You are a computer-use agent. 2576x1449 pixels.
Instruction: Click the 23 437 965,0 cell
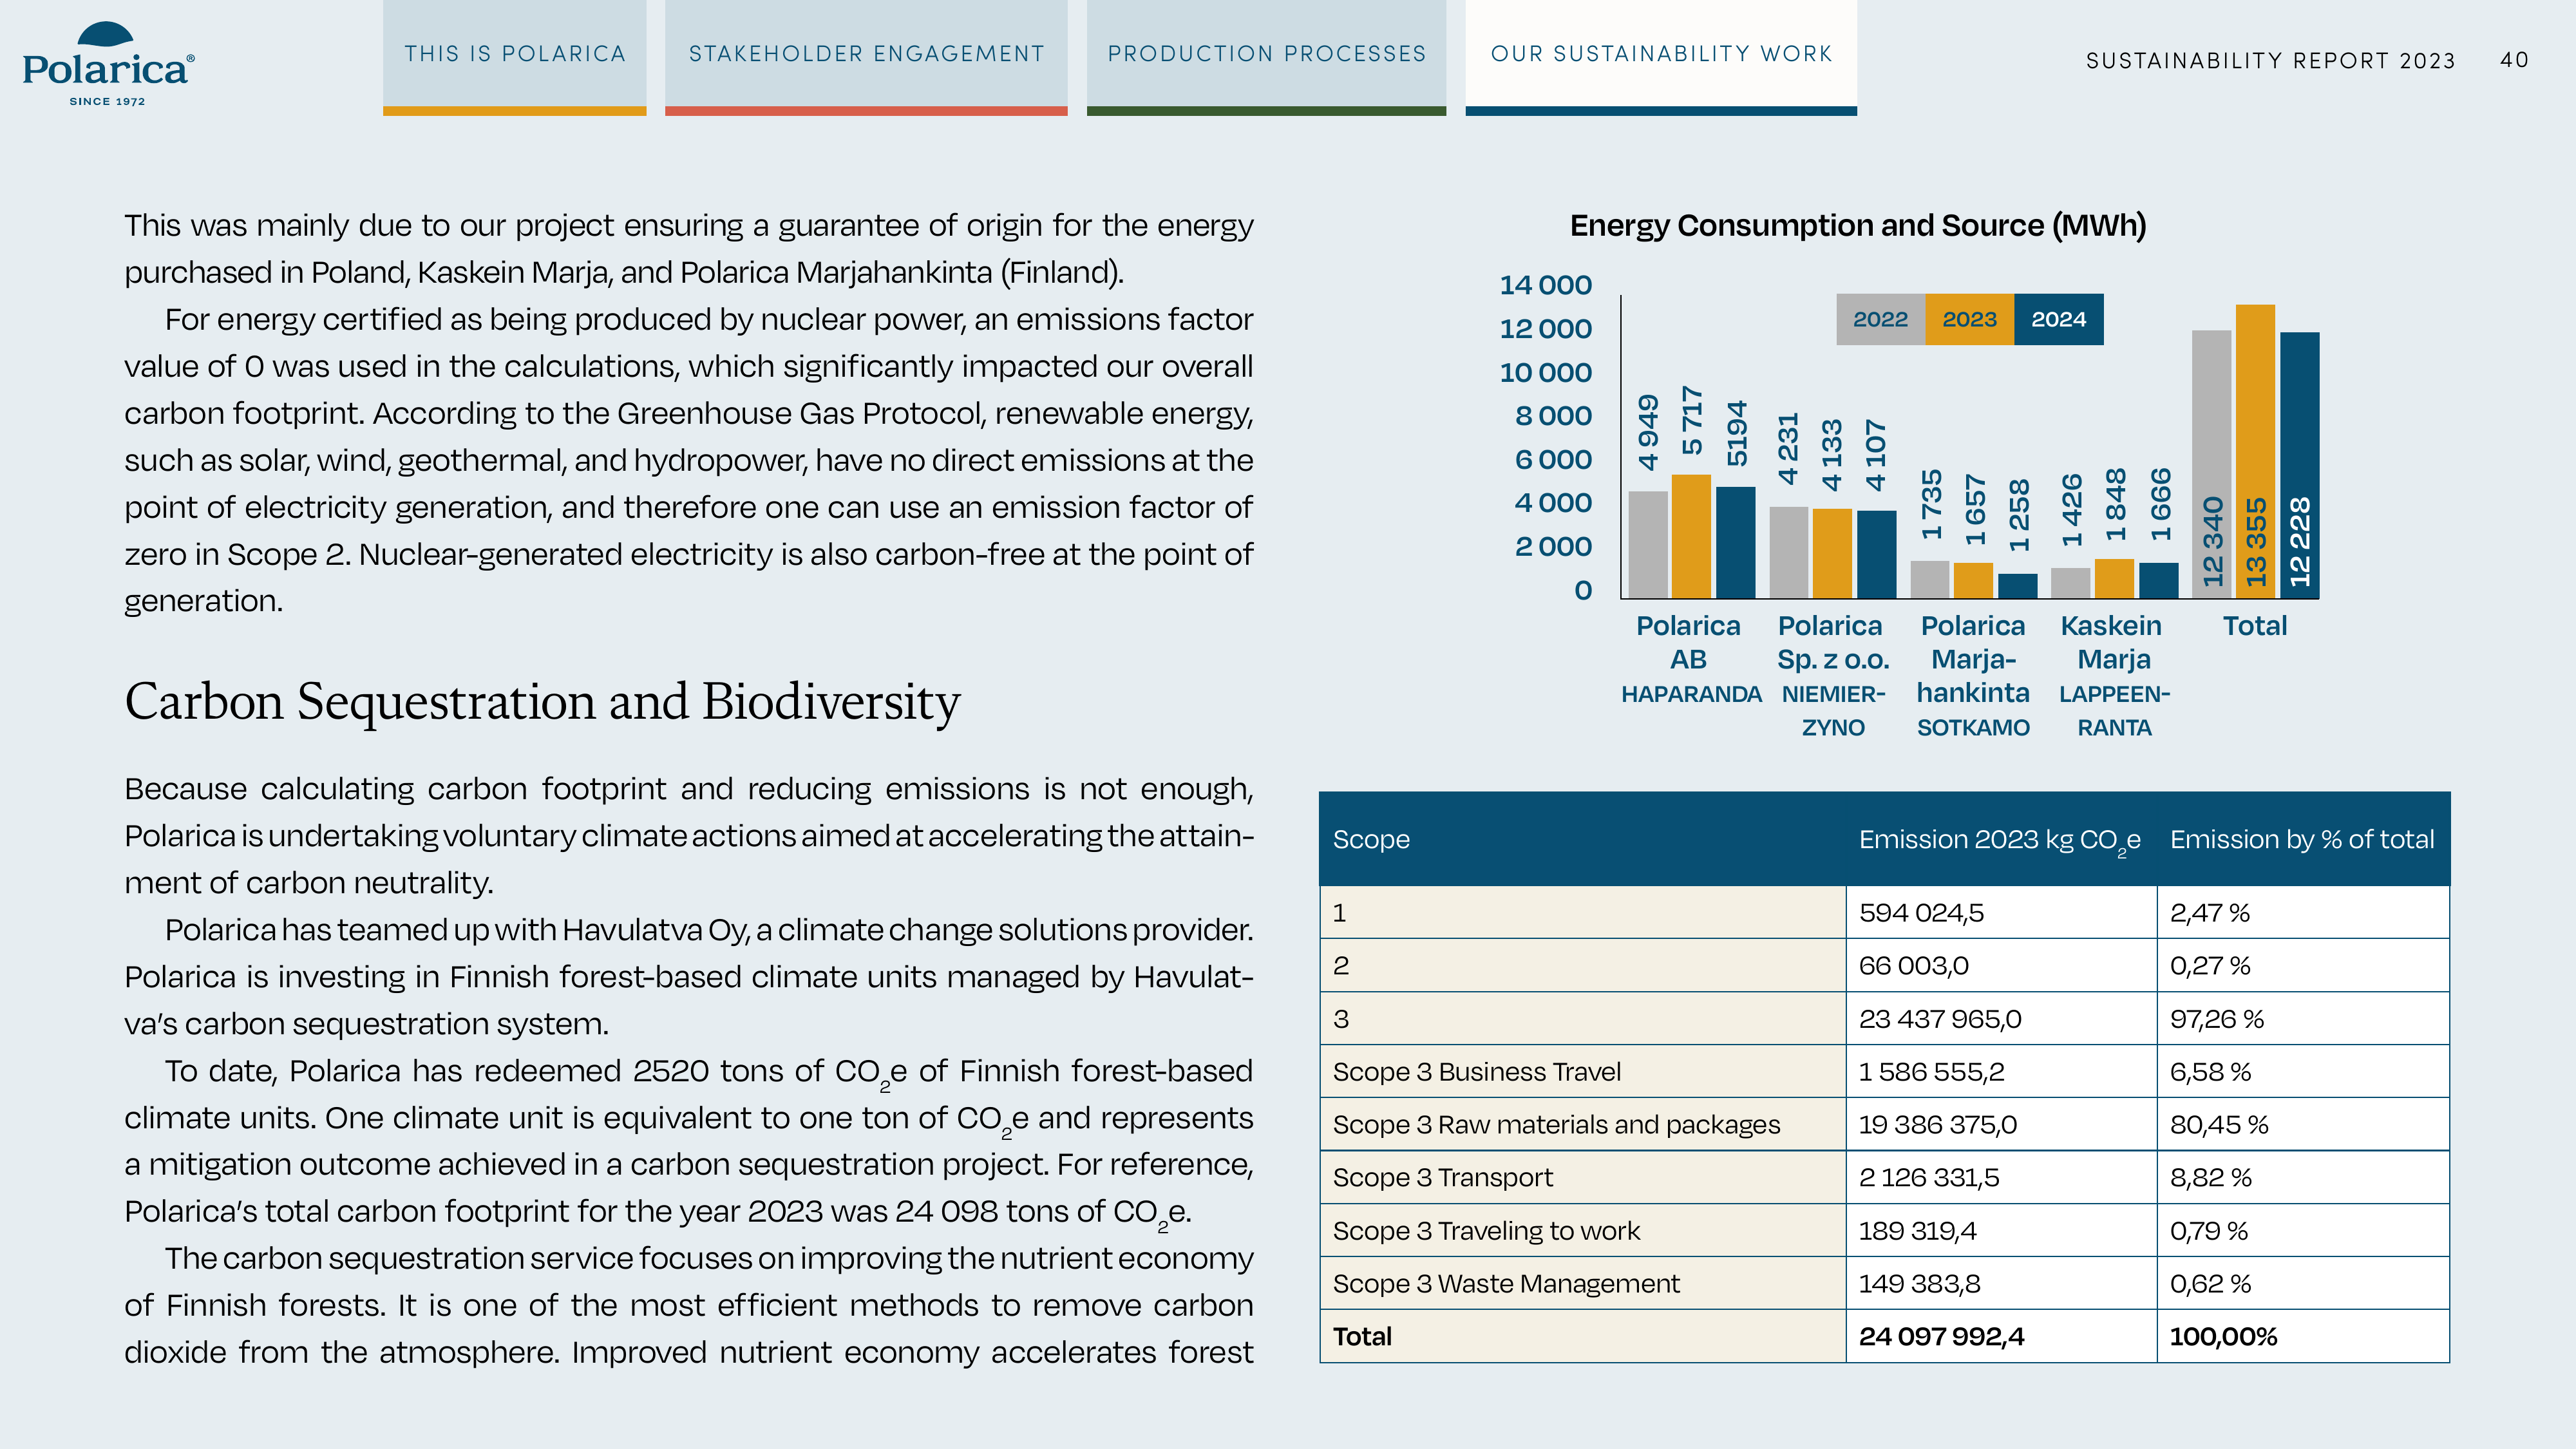pyautogui.click(x=2001, y=1018)
